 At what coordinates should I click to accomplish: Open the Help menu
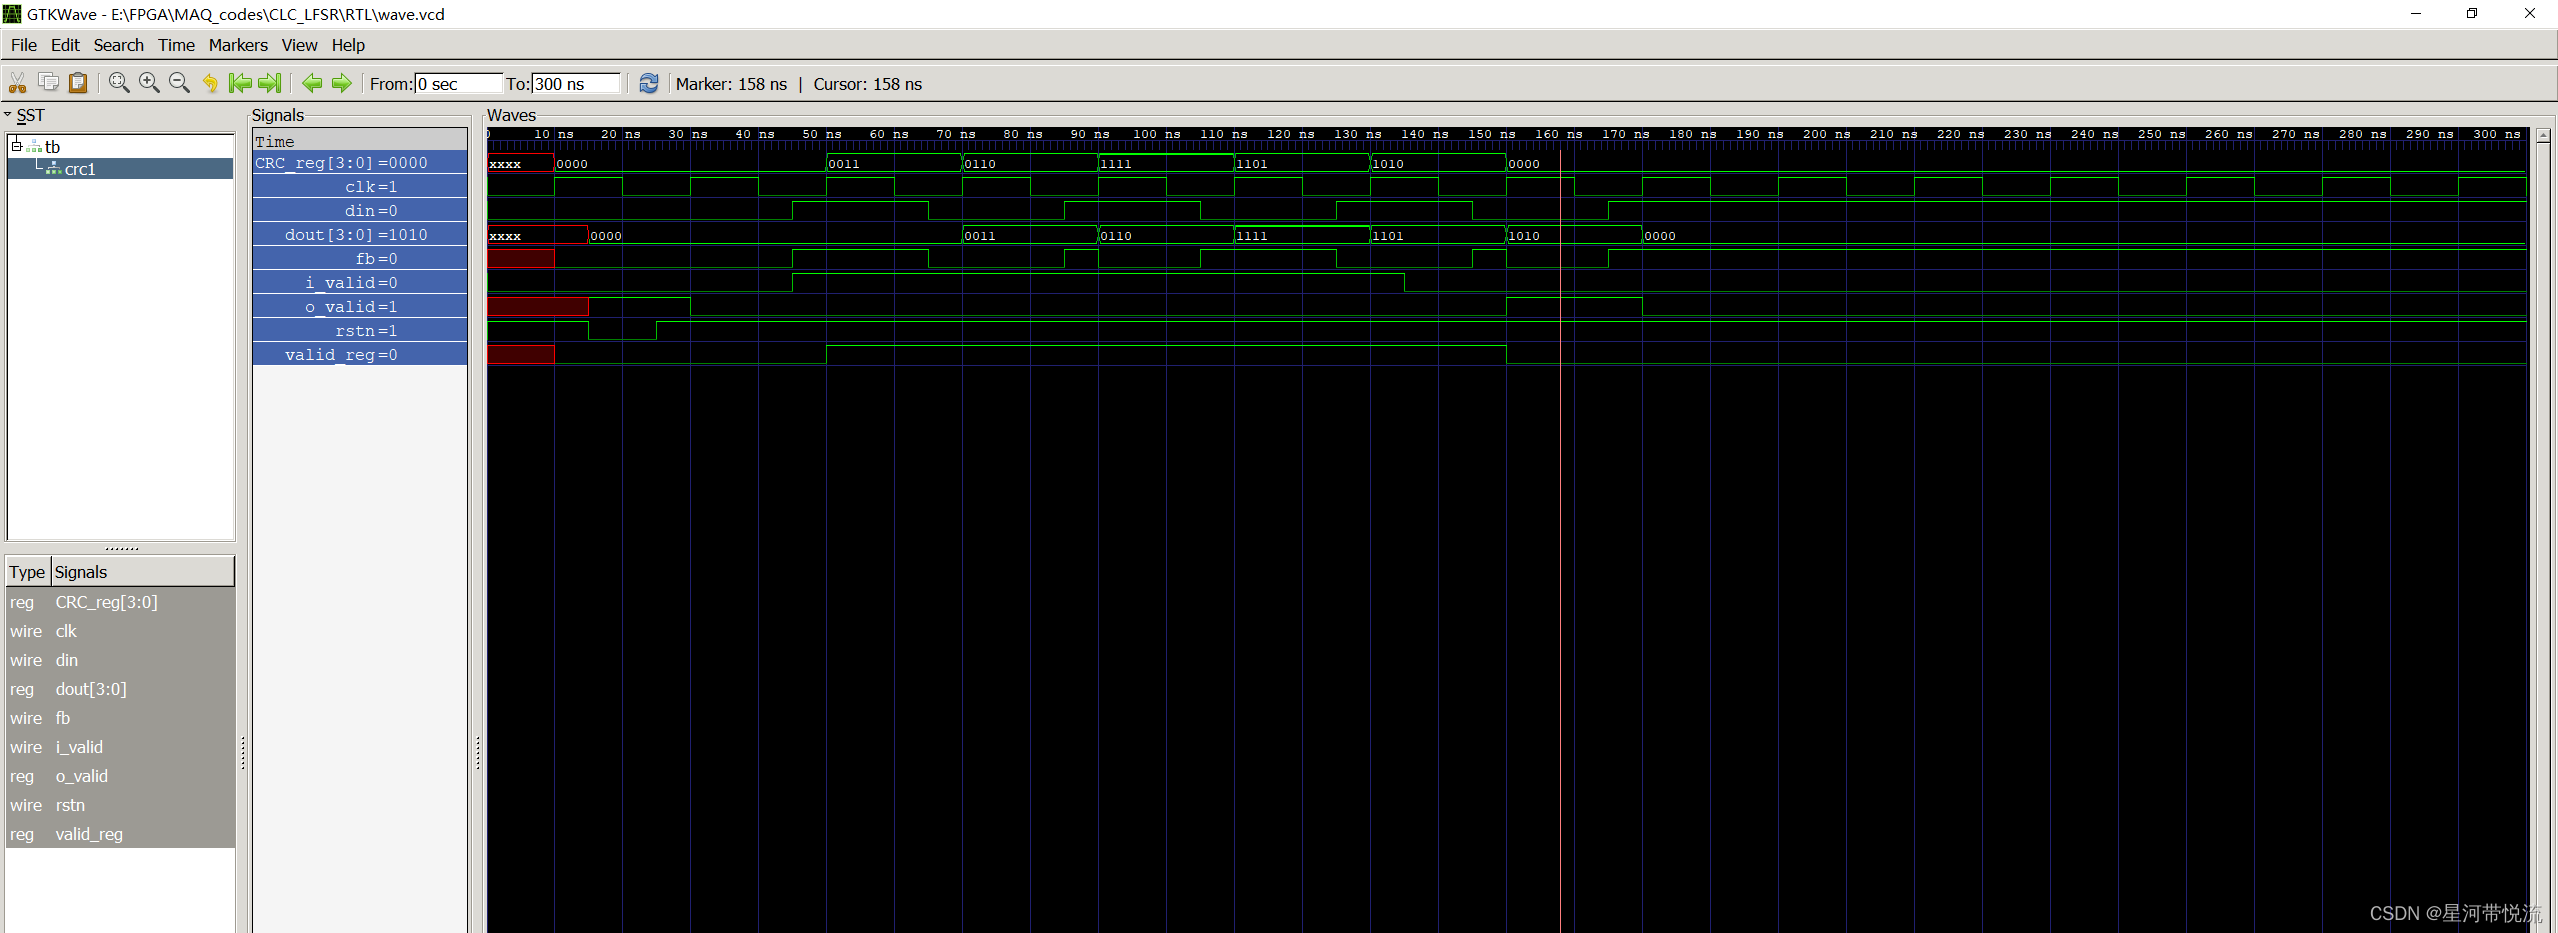[x=348, y=45]
